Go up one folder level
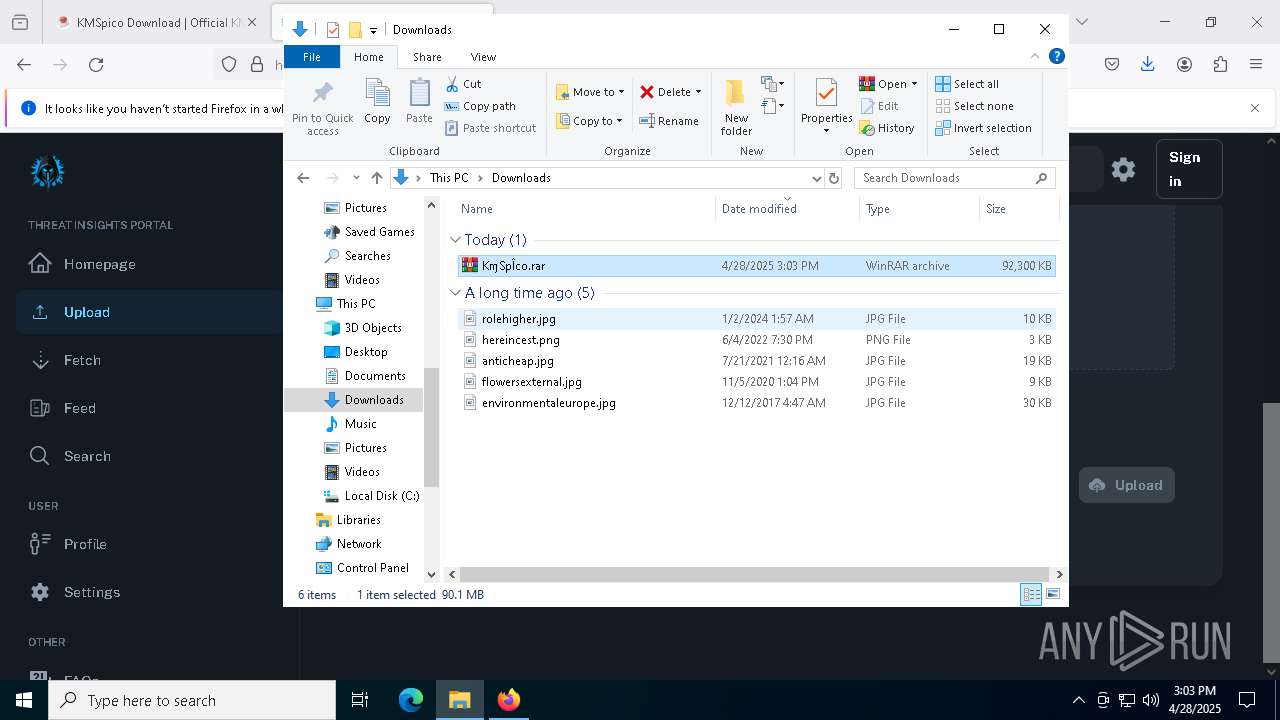 376,178
